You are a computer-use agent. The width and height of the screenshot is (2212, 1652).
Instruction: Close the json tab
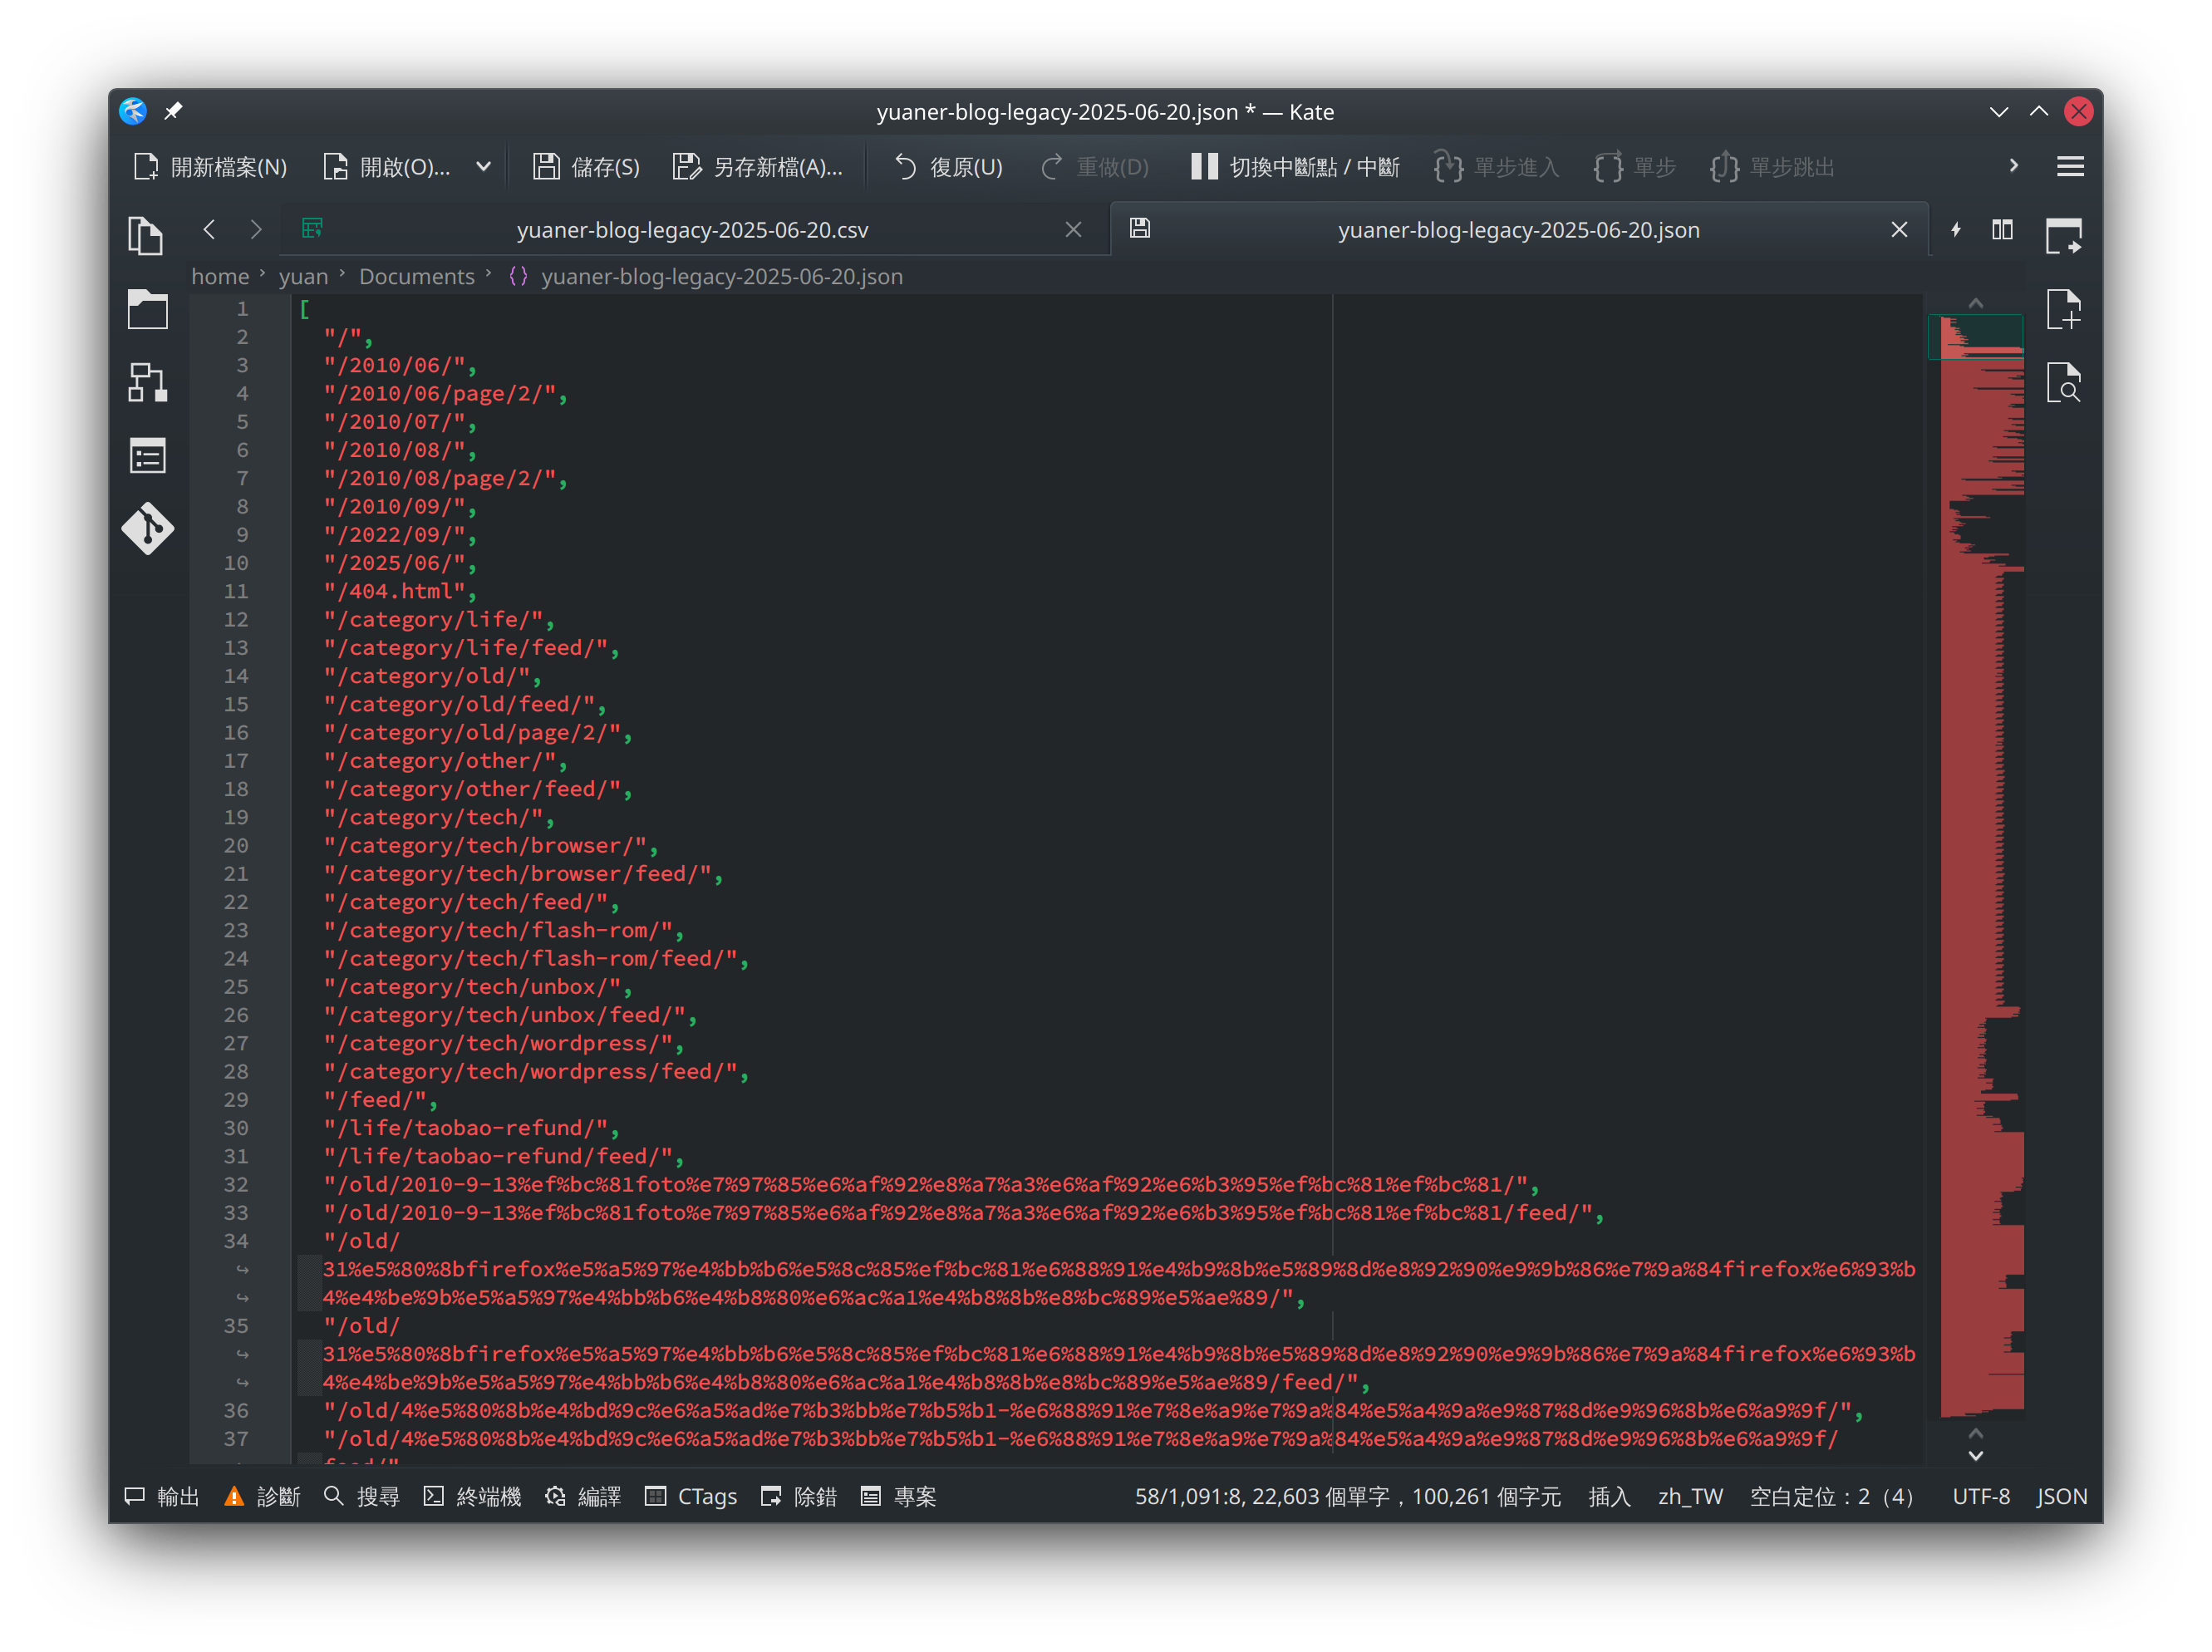(x=1899, y=230)
